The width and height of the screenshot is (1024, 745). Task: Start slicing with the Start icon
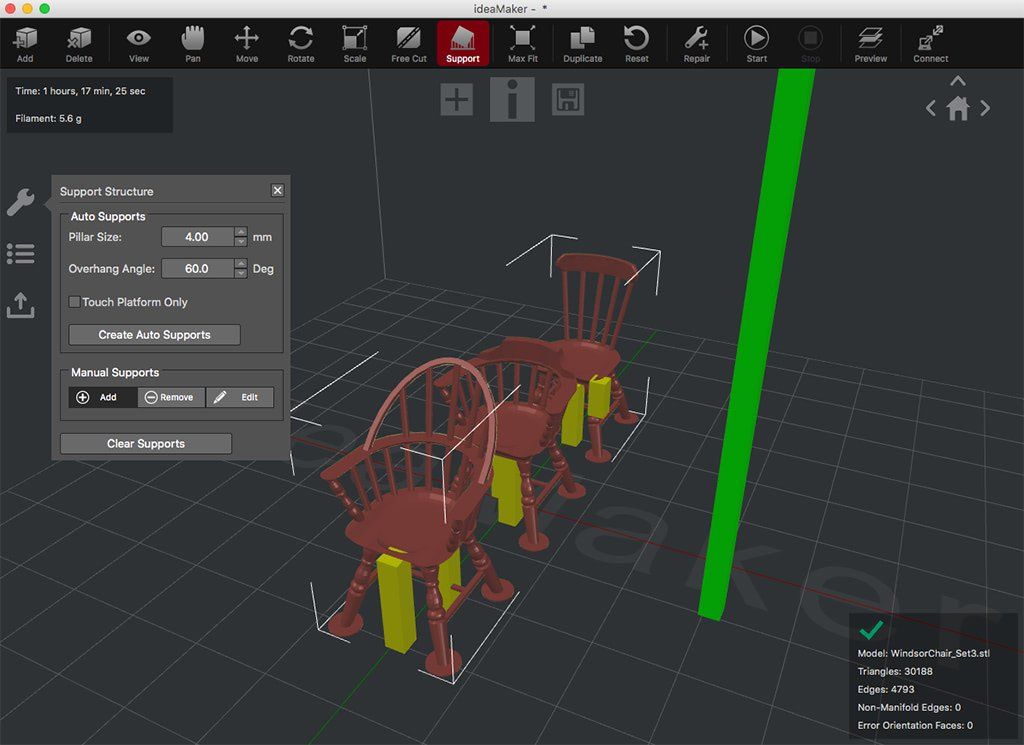tap(756, 43)
